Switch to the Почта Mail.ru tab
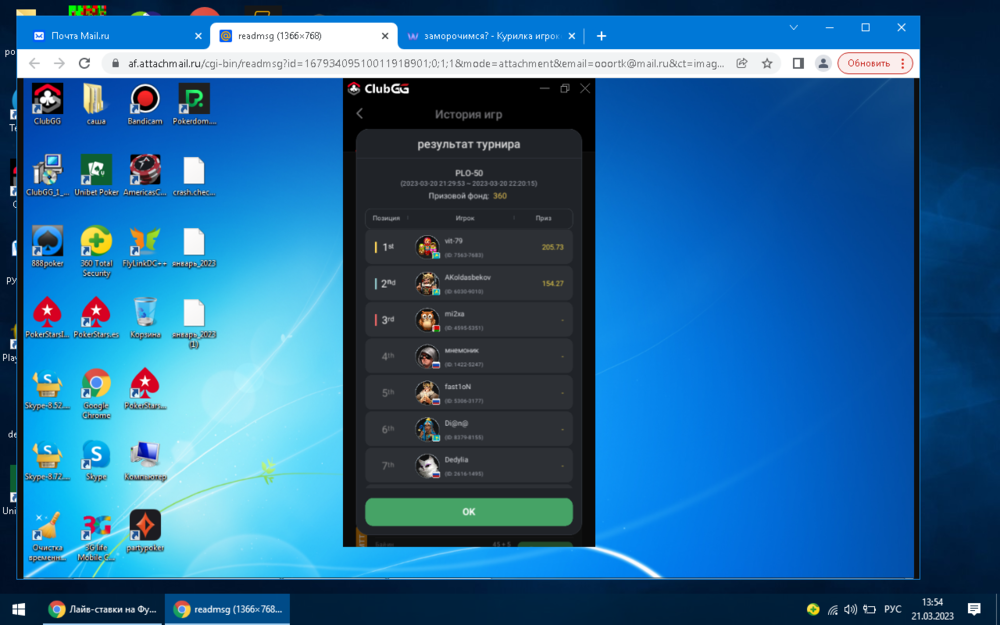Image resolution: width=1000 pixels, height=625 pixels. coord(110,36)
